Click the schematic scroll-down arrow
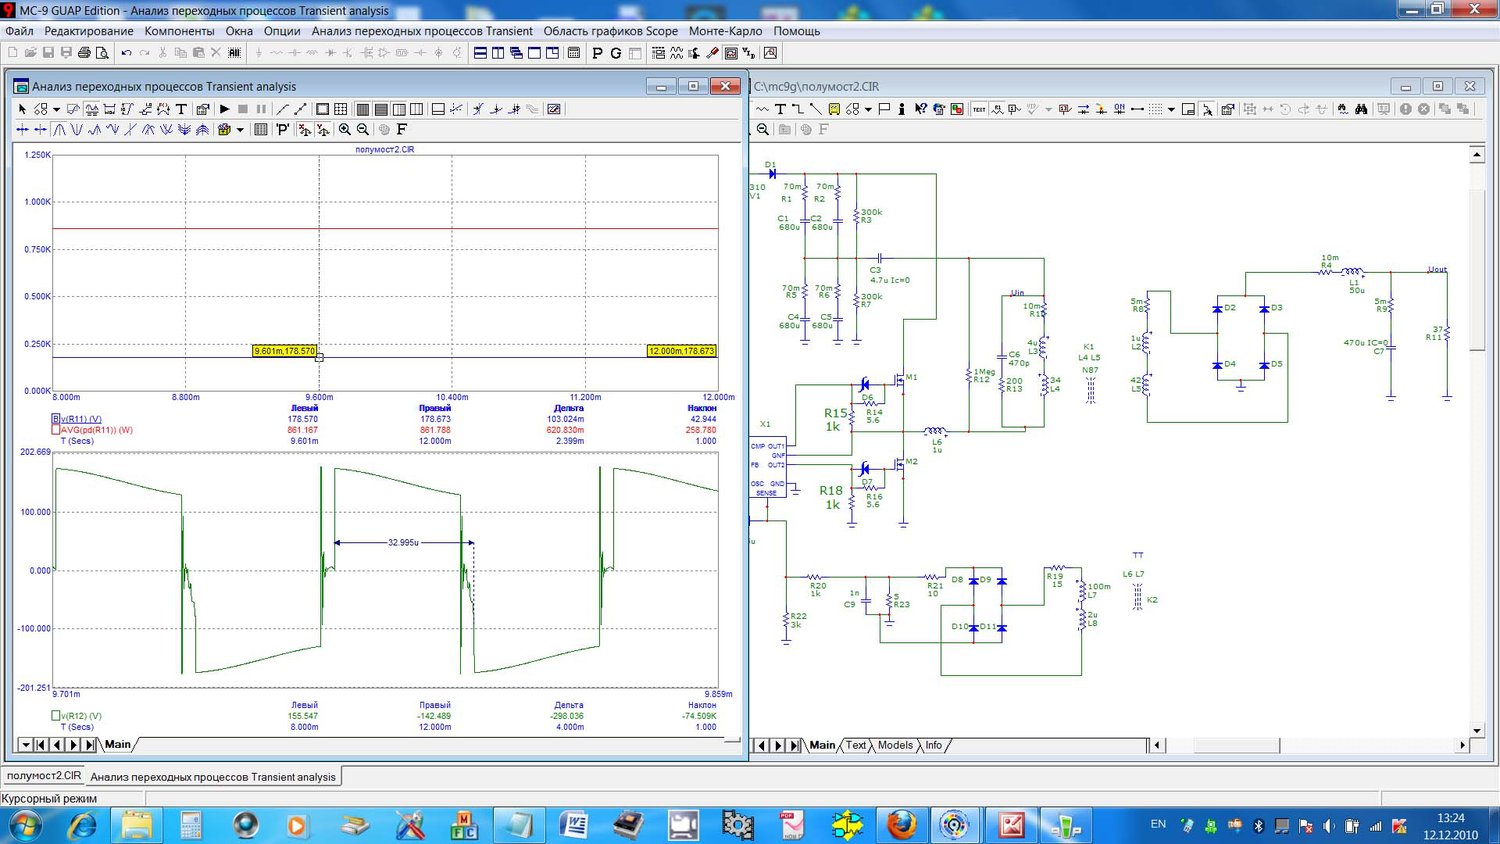This screenshot has width=1500, height=844. [x=1477, y=731]
